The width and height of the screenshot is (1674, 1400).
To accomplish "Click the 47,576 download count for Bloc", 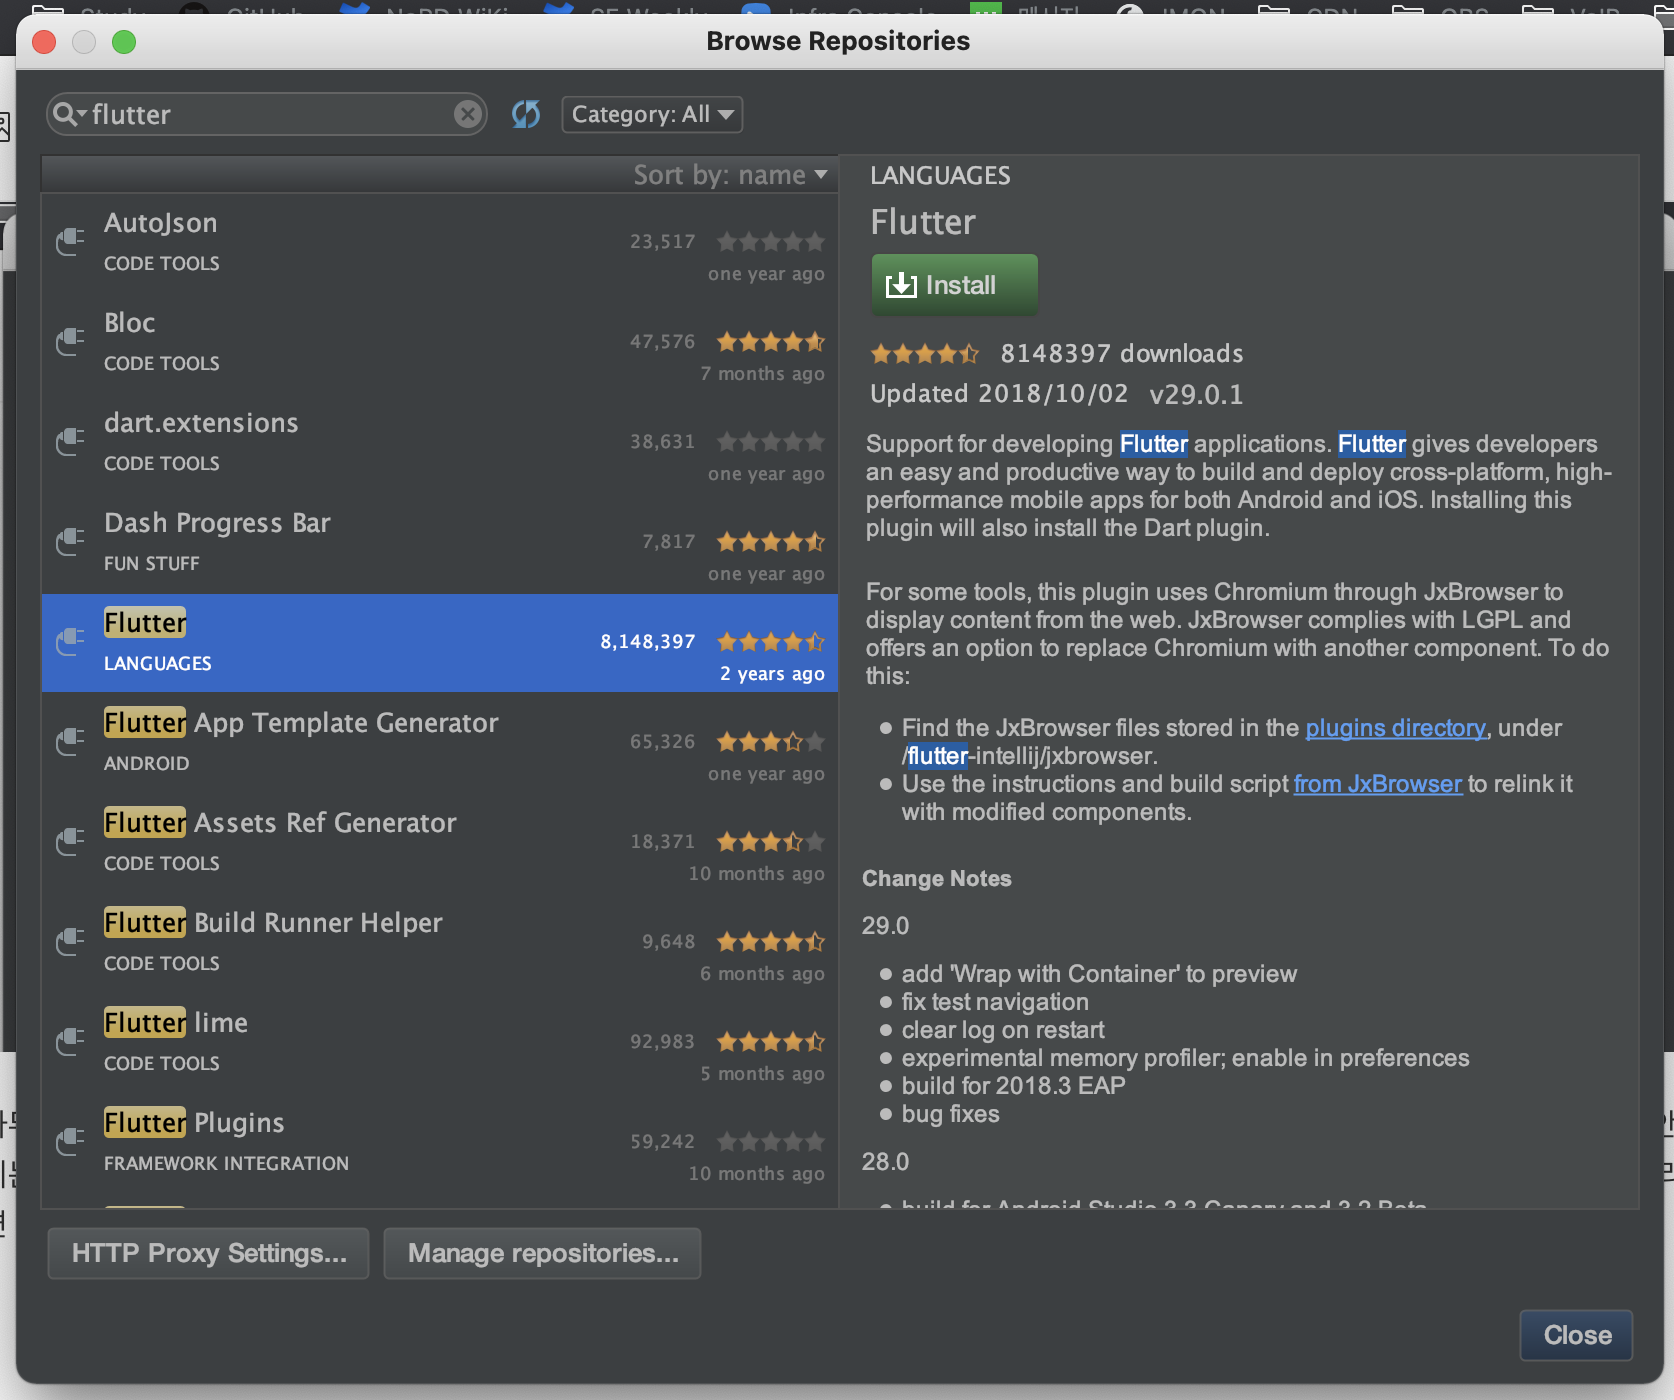I will coord(662,342).
